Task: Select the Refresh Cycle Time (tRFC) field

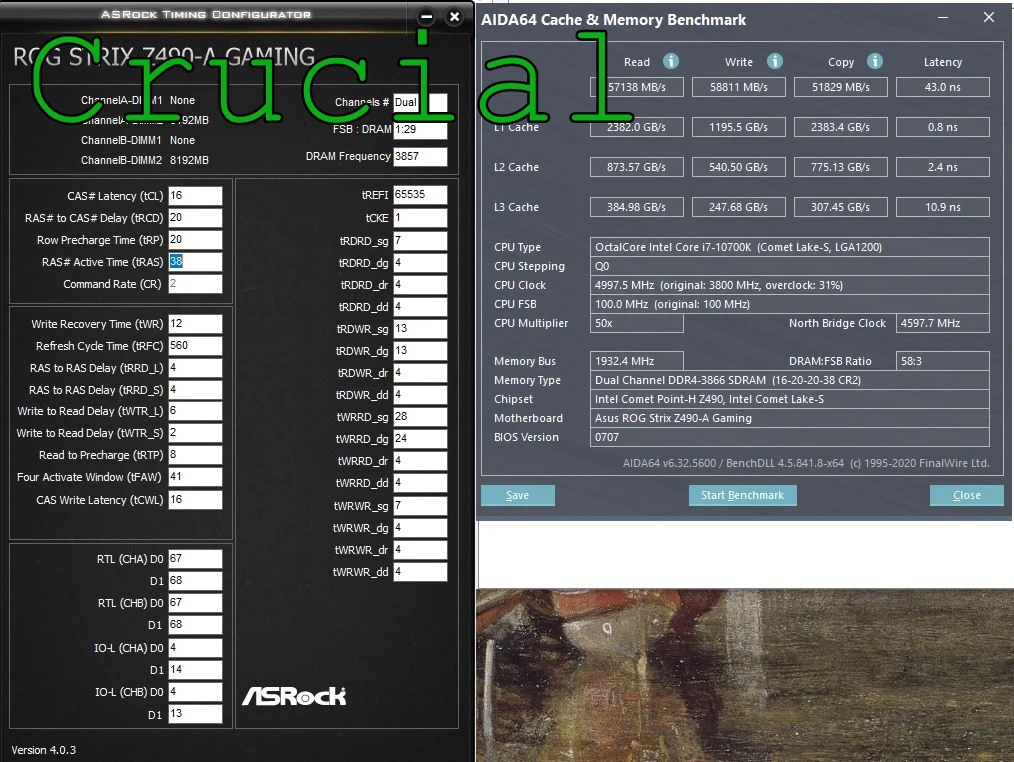Action: (195, 345)
